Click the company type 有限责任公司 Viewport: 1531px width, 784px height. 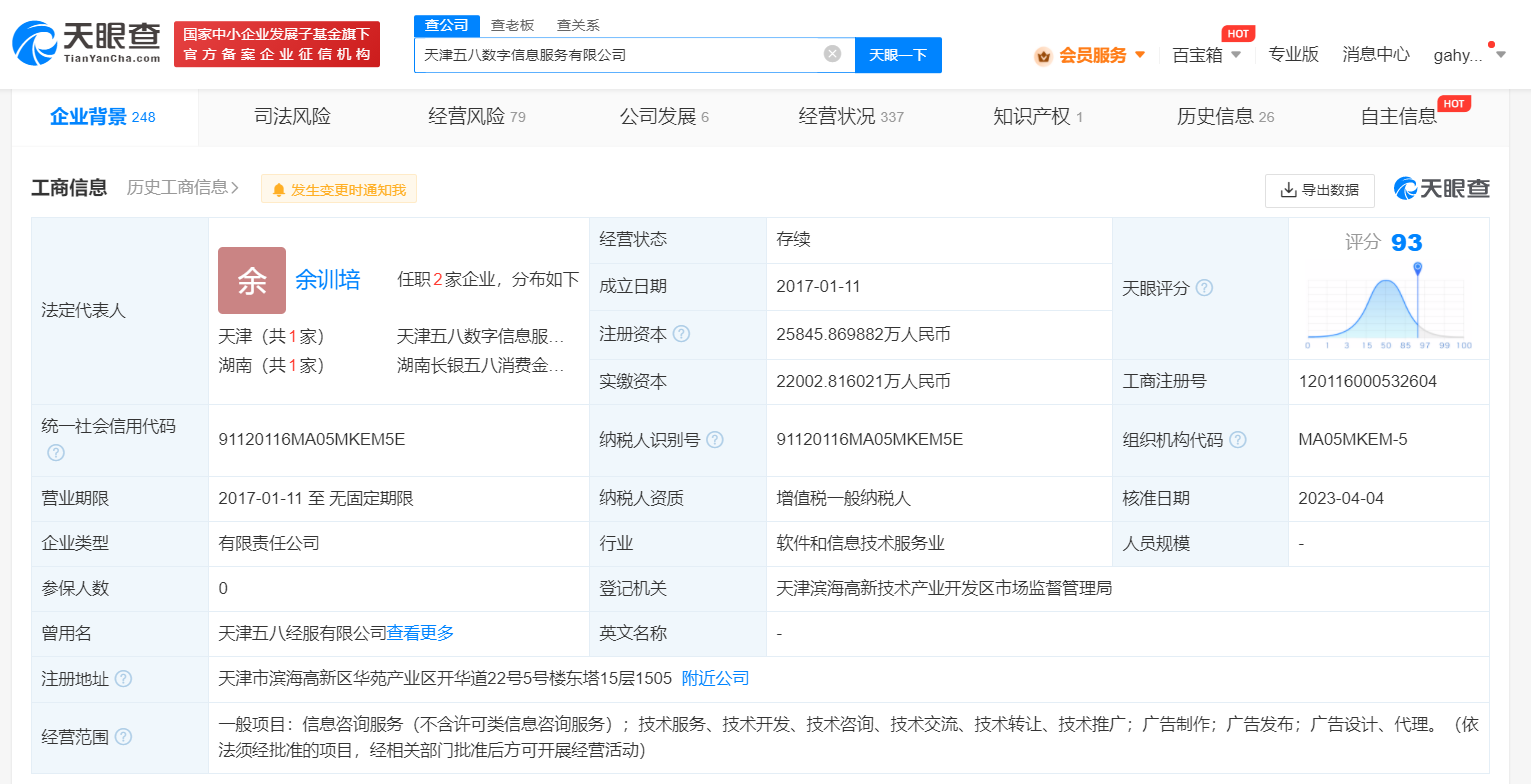(269, 544)
